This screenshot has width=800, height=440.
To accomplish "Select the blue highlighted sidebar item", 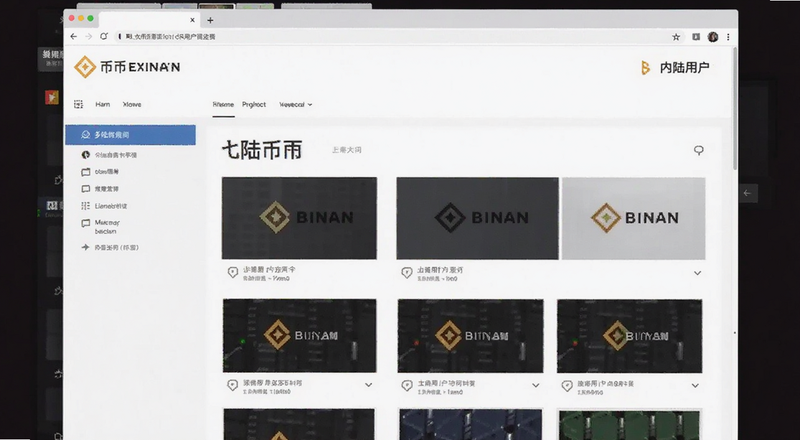I will coord(130,135).
